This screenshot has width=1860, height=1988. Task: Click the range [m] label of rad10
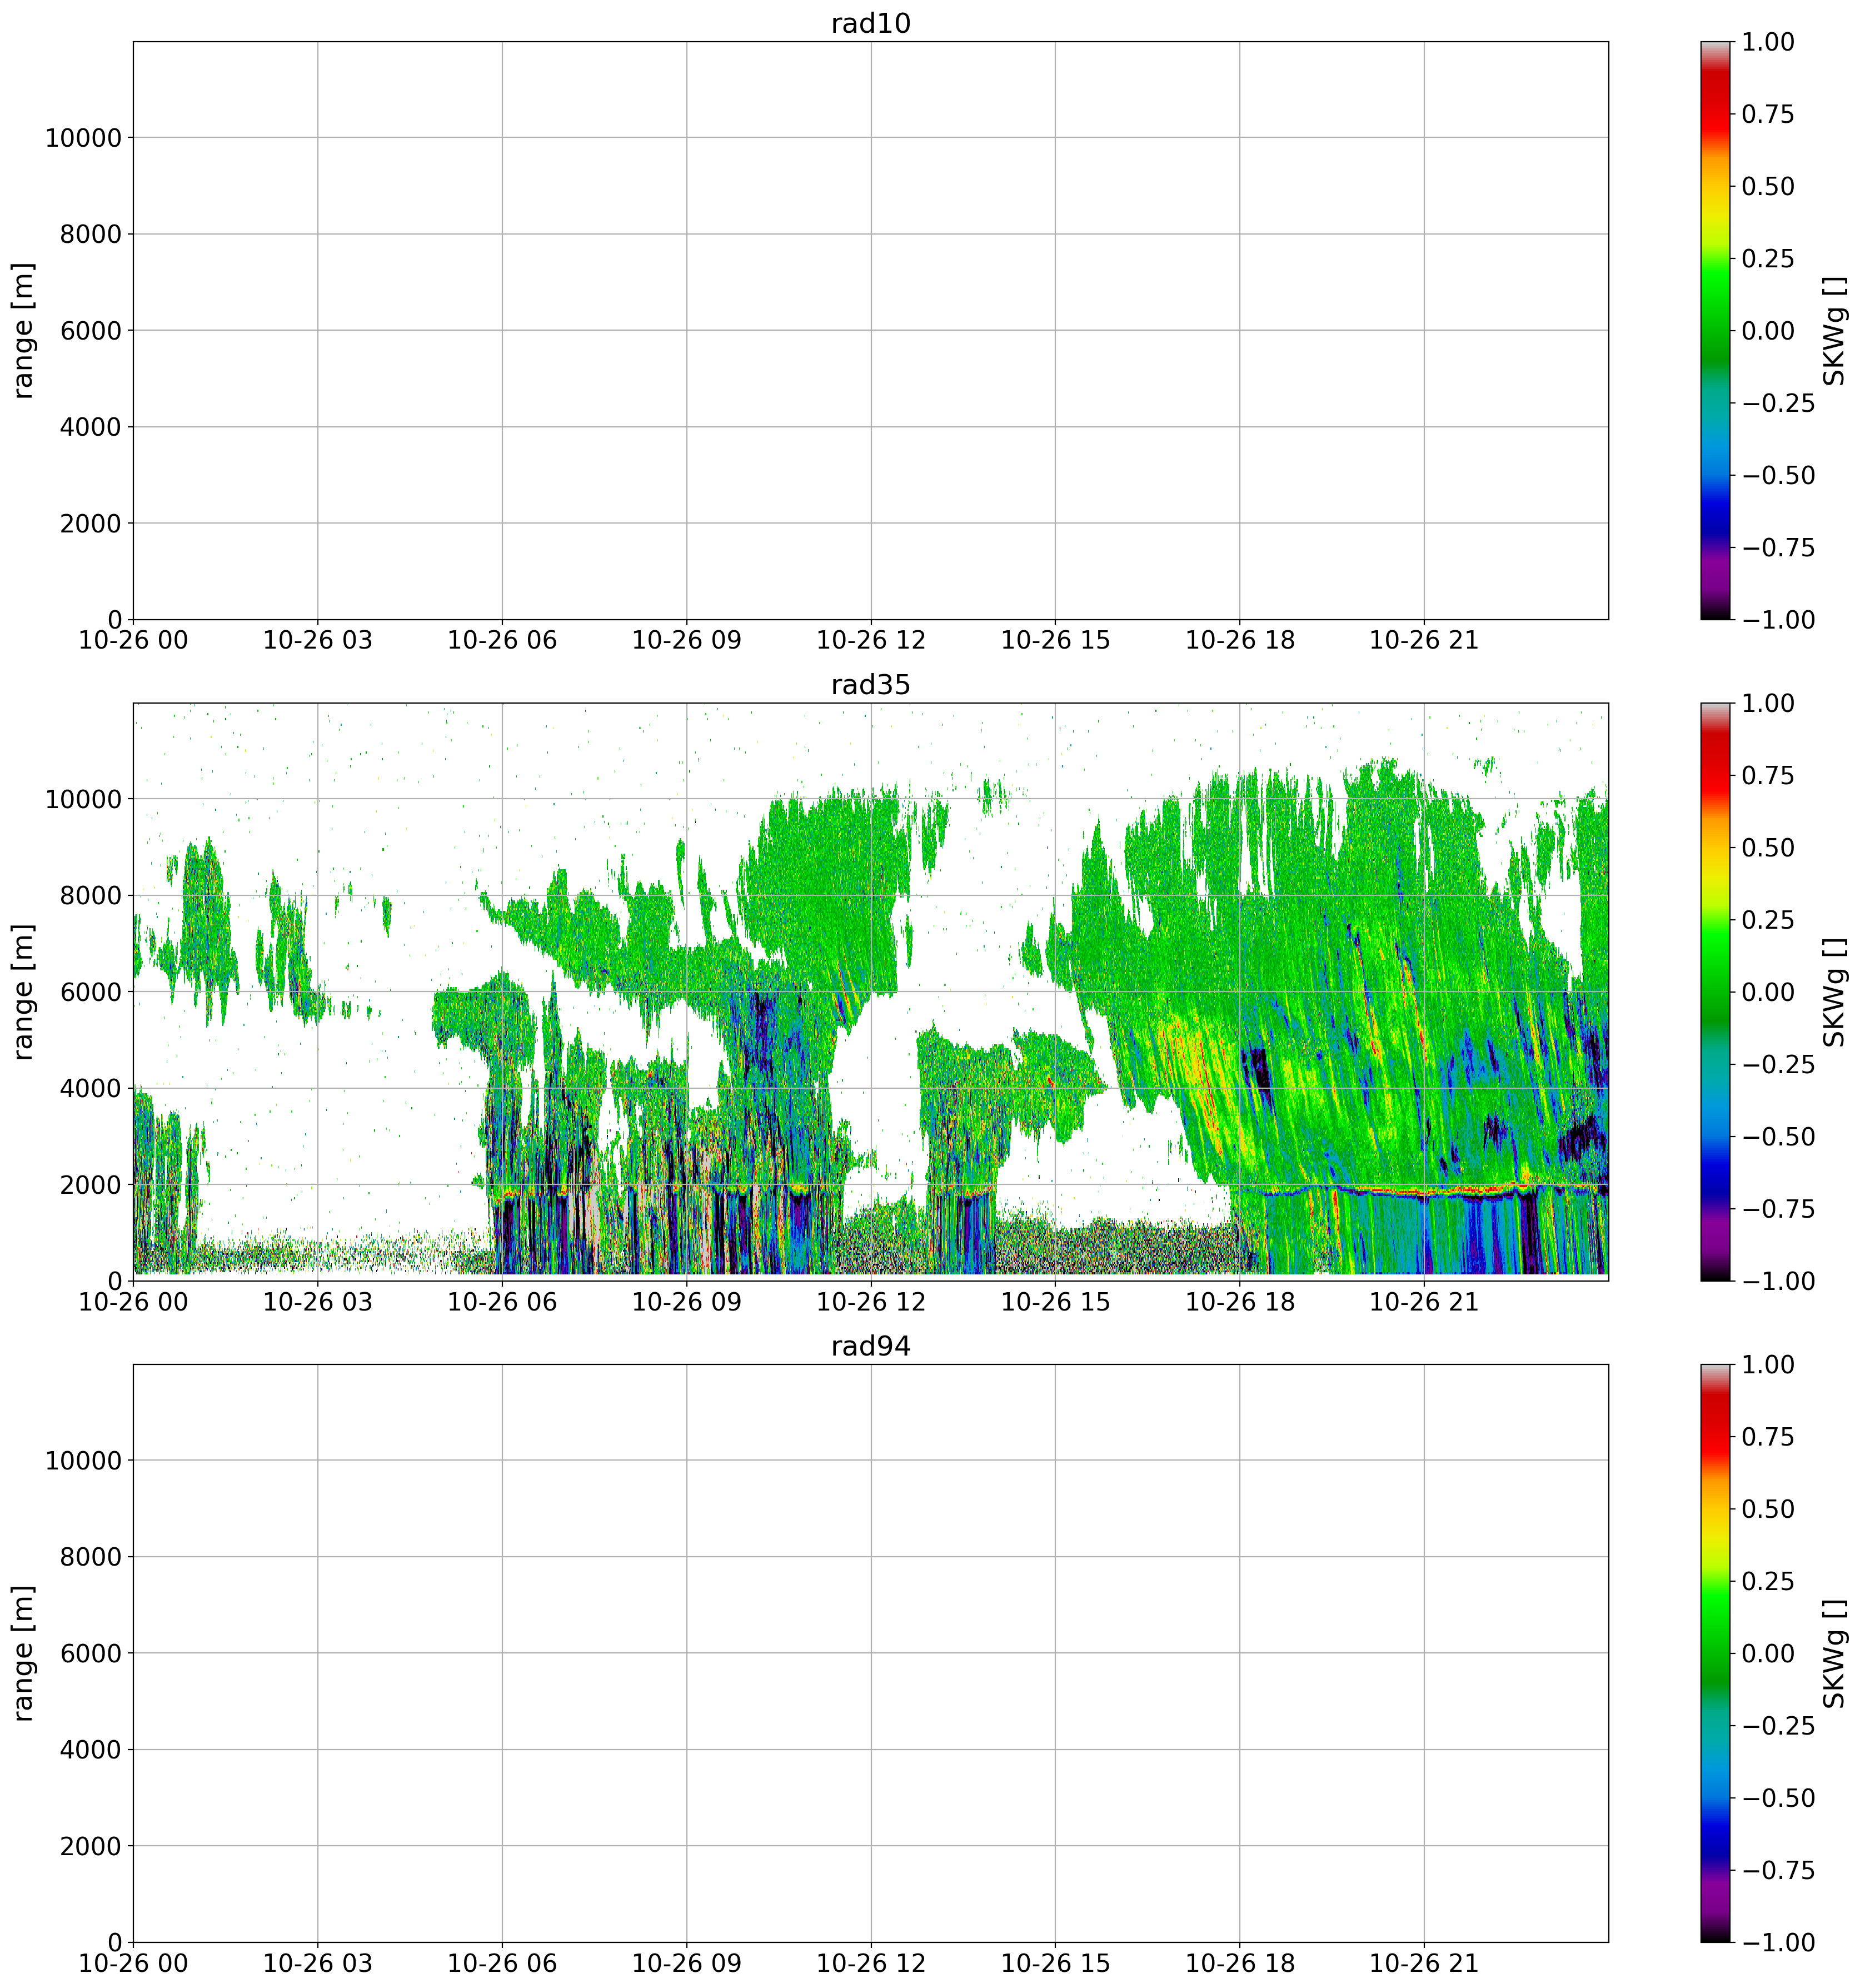24,330
